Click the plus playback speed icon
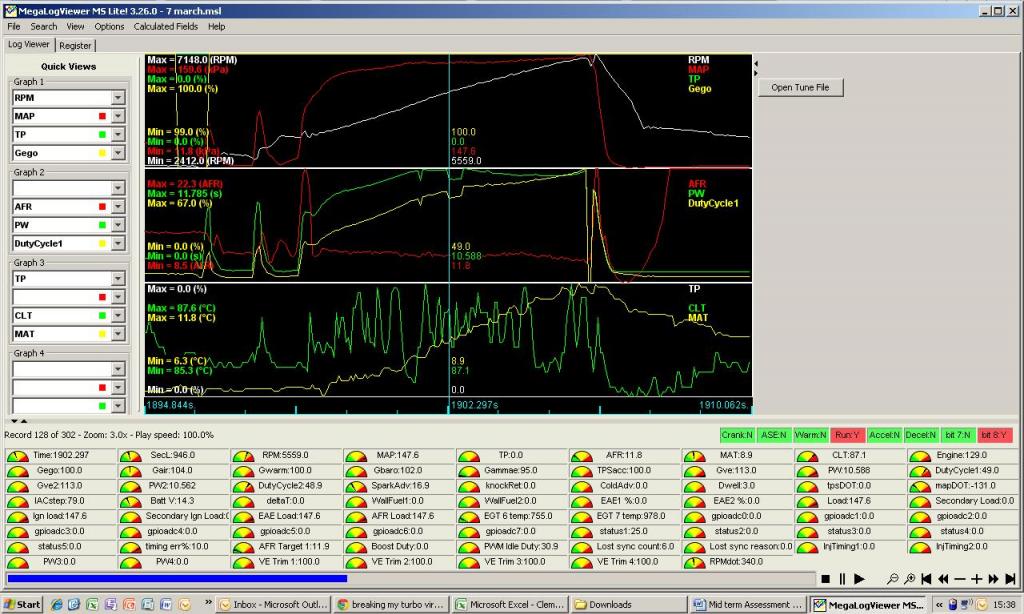Screen dimensions: 1024x614 (x=977, y=579)
